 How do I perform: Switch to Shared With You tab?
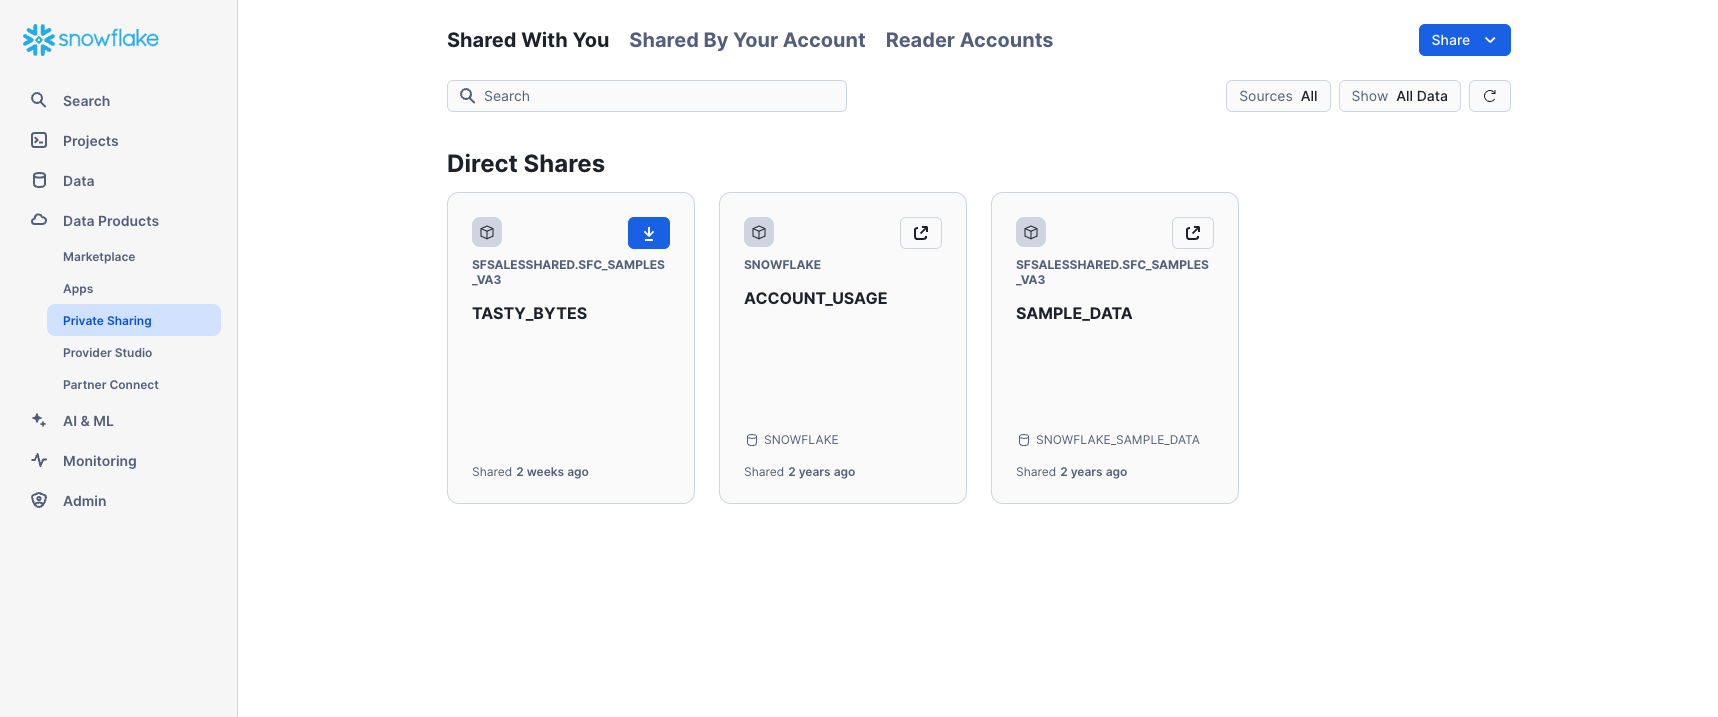(528, 40)
